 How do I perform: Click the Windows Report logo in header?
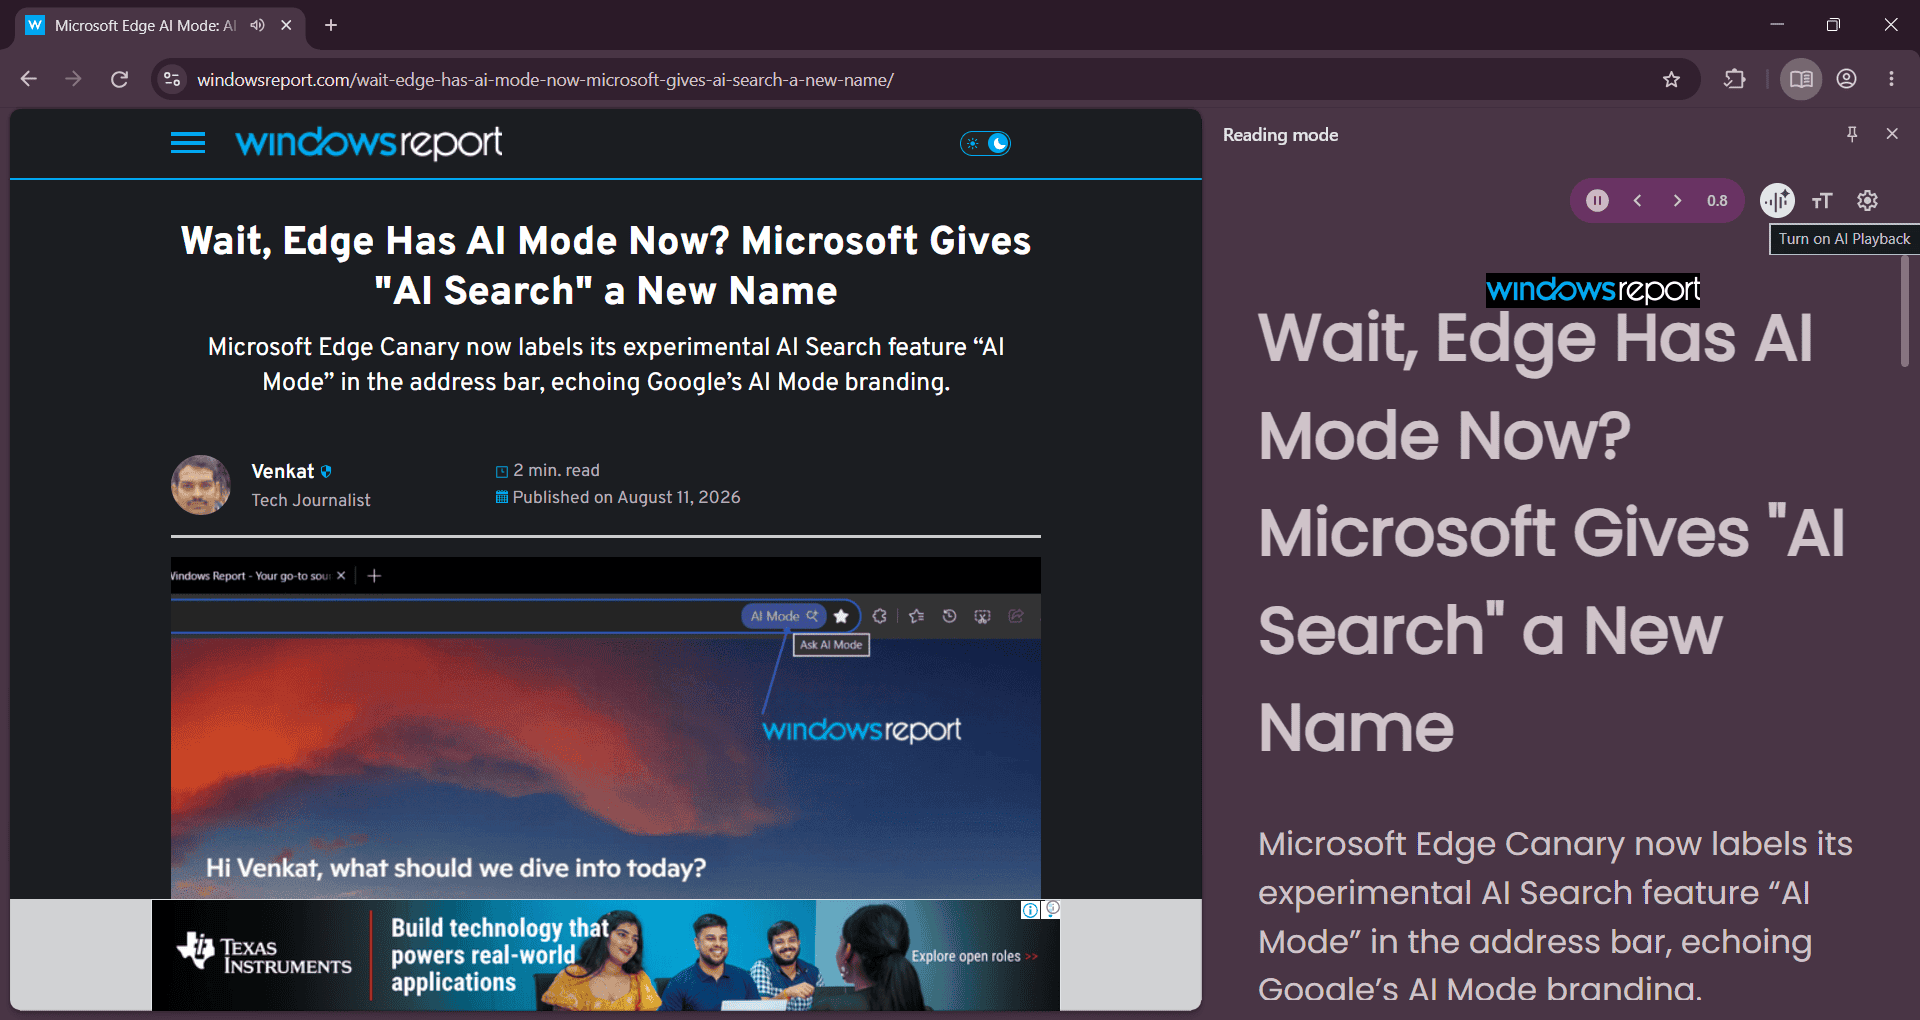369,143
